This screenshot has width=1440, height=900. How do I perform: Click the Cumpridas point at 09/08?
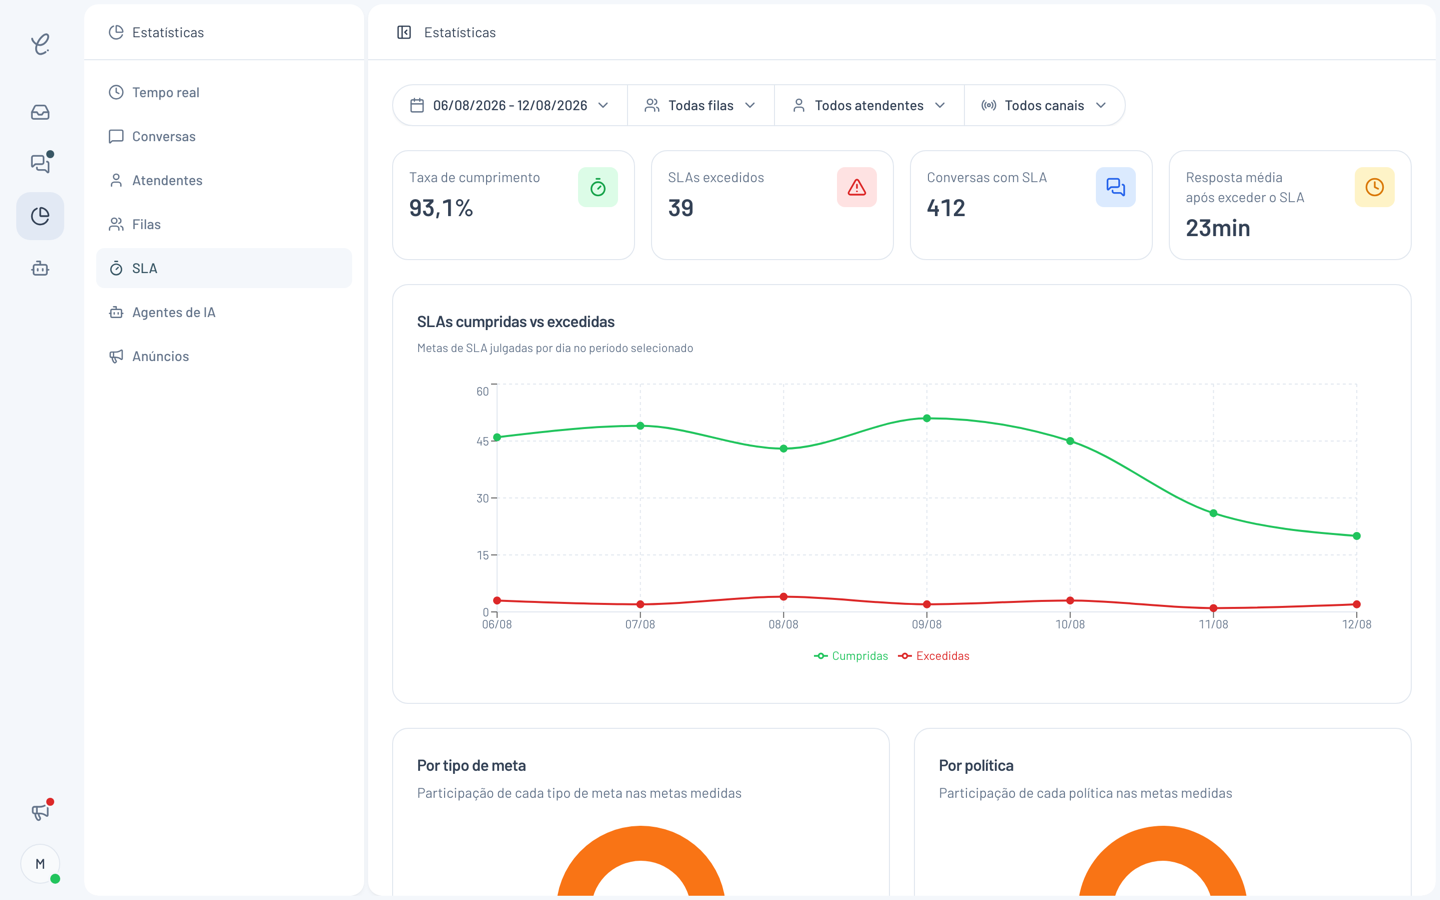point(927,418)
